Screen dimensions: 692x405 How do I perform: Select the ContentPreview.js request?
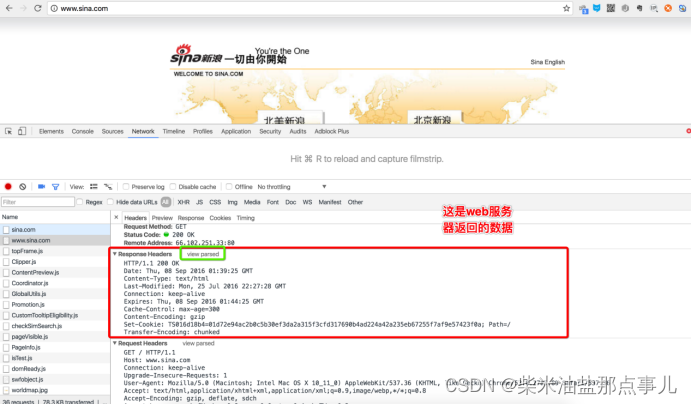pyautogui.click(x=55, y=273)
